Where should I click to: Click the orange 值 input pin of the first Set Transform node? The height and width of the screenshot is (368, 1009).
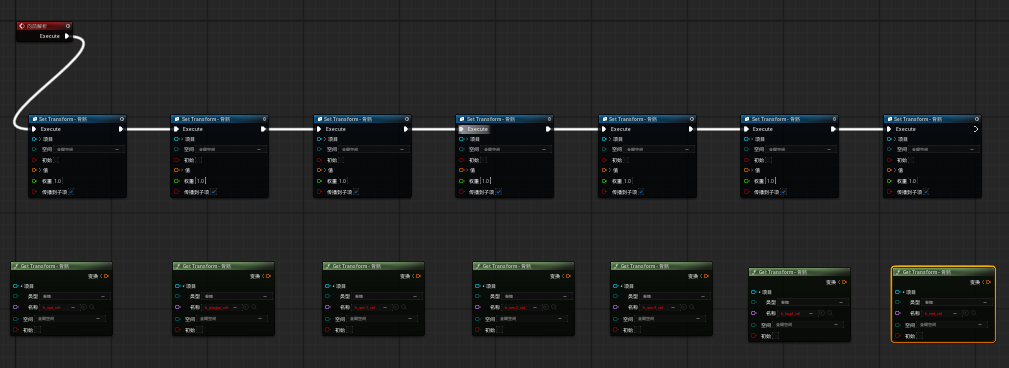(33, 170)
